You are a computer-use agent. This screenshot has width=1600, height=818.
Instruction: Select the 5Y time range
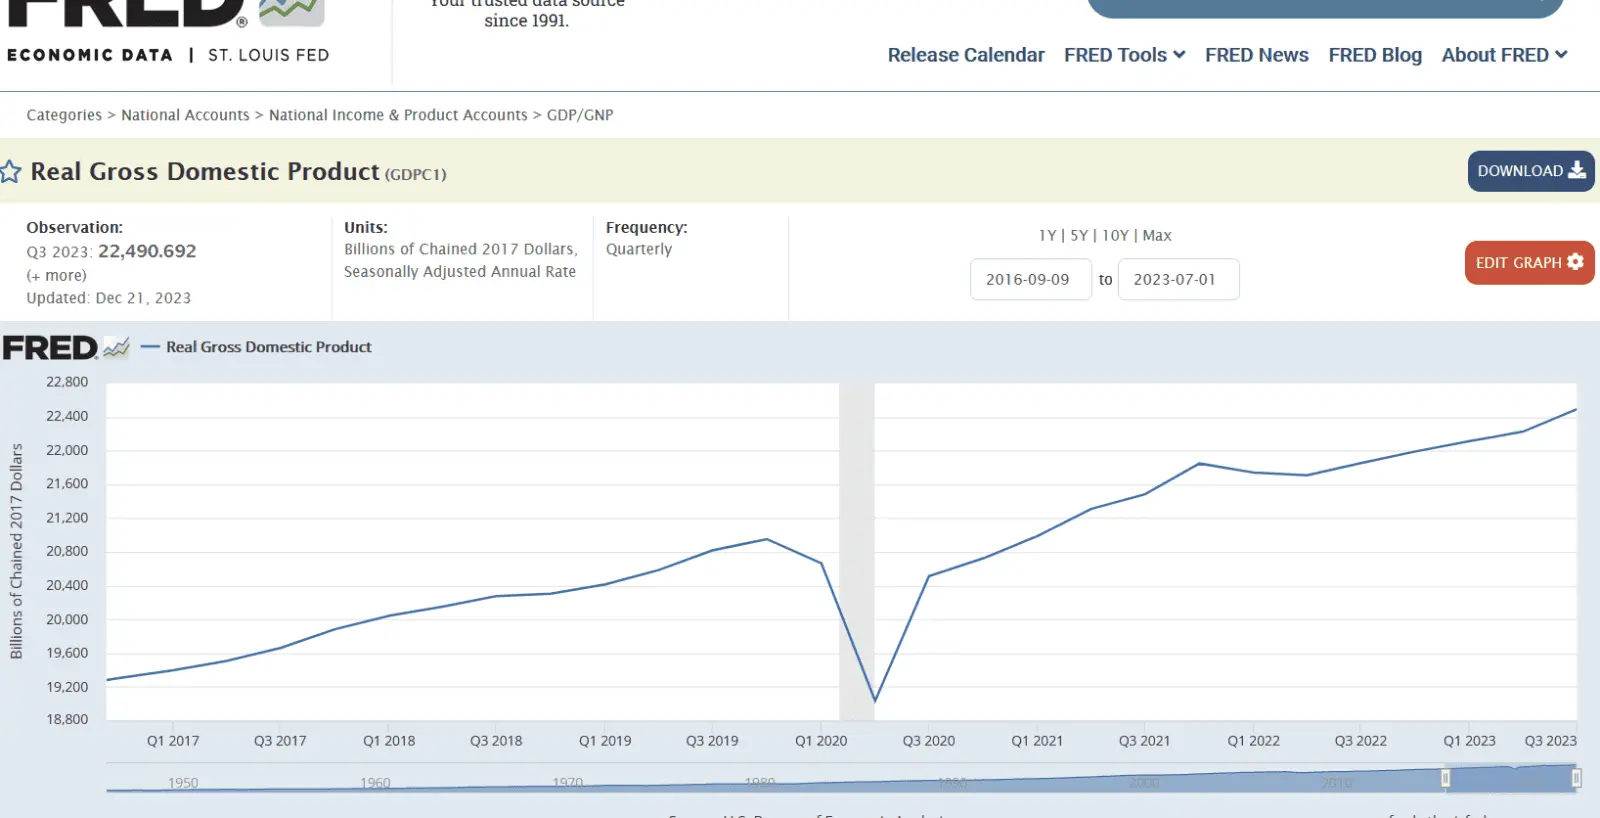1078,236
